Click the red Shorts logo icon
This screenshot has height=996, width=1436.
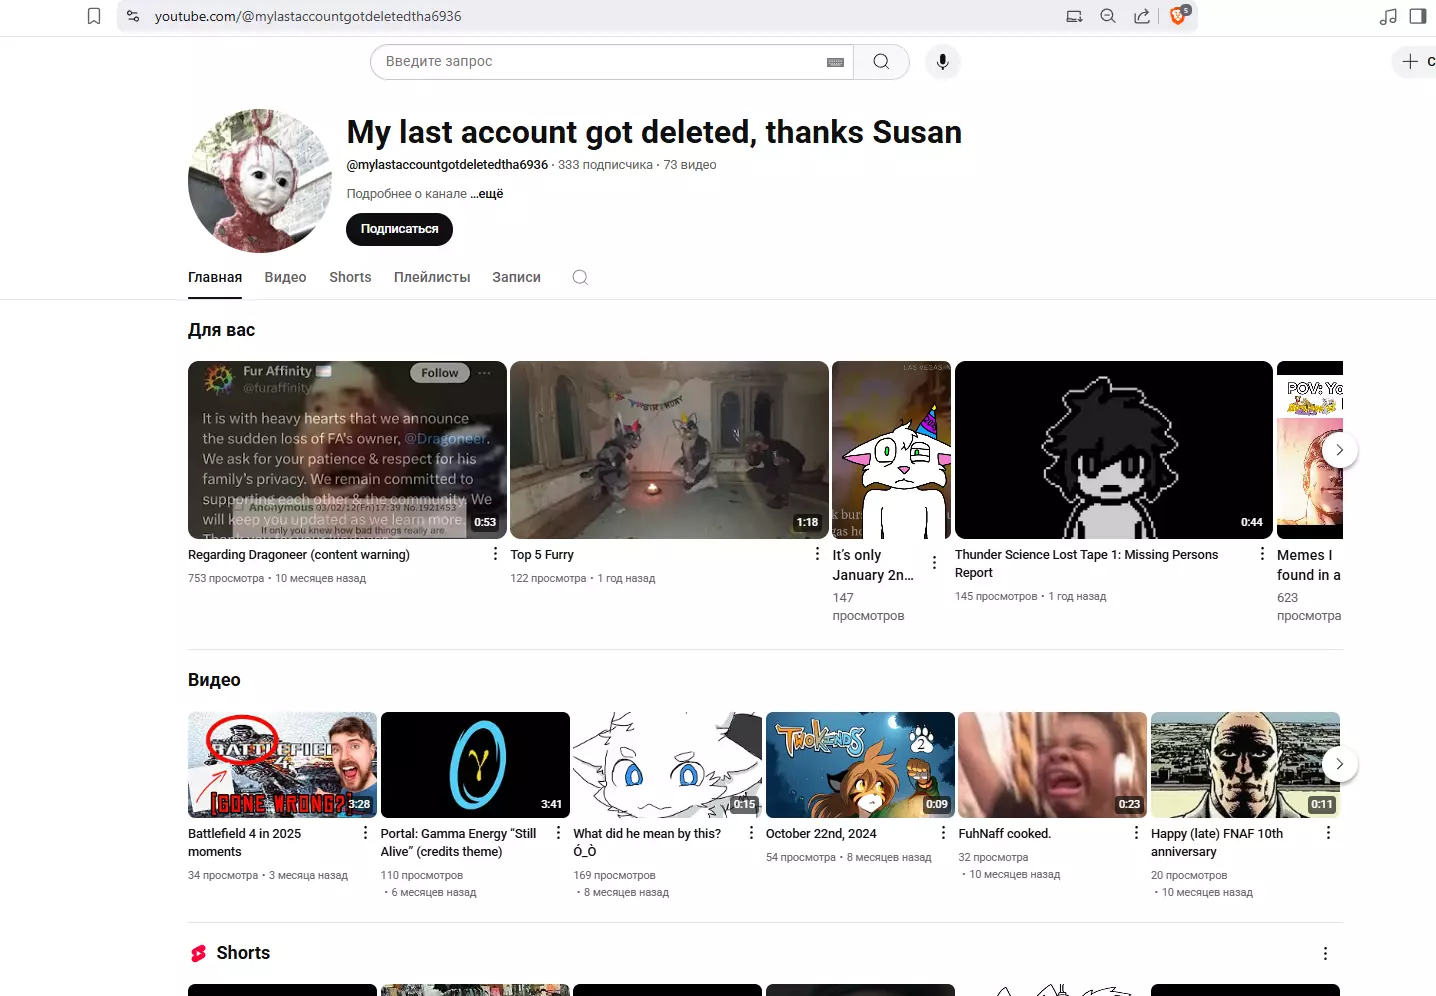(x=199, y=954)
